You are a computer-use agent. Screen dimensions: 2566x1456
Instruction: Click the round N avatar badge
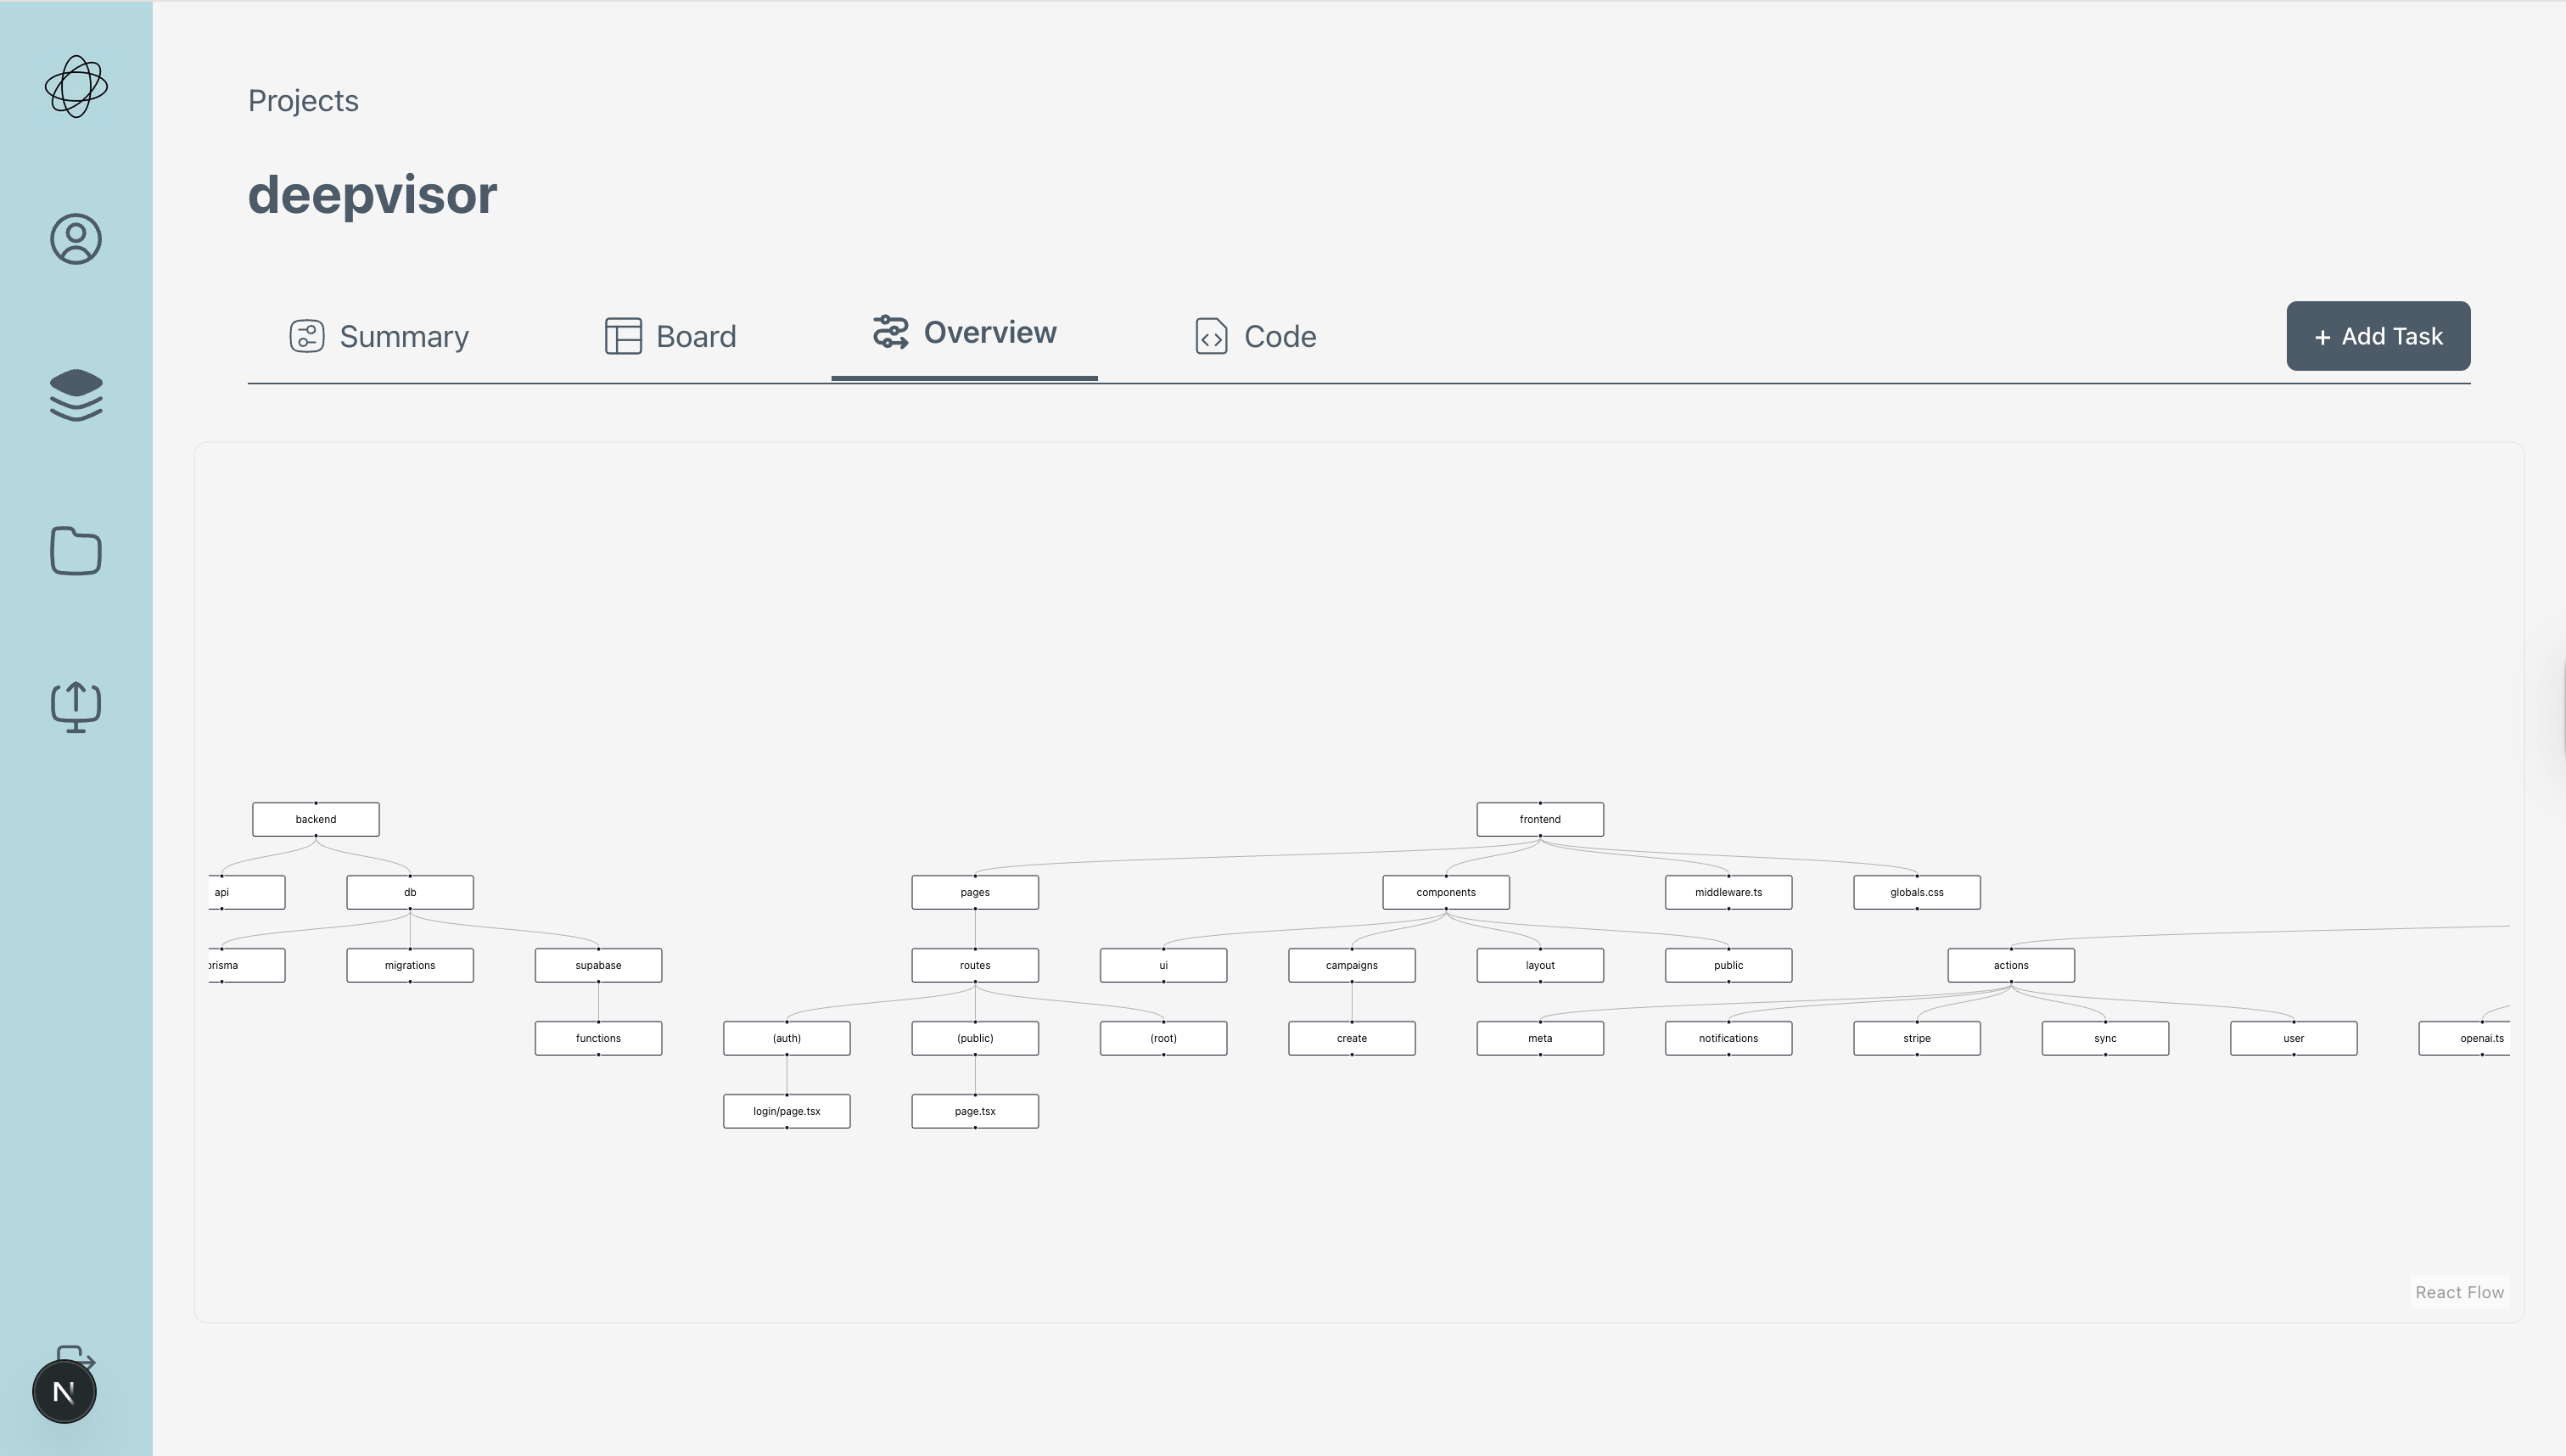pyautogui.click(x=64, y=1392)
